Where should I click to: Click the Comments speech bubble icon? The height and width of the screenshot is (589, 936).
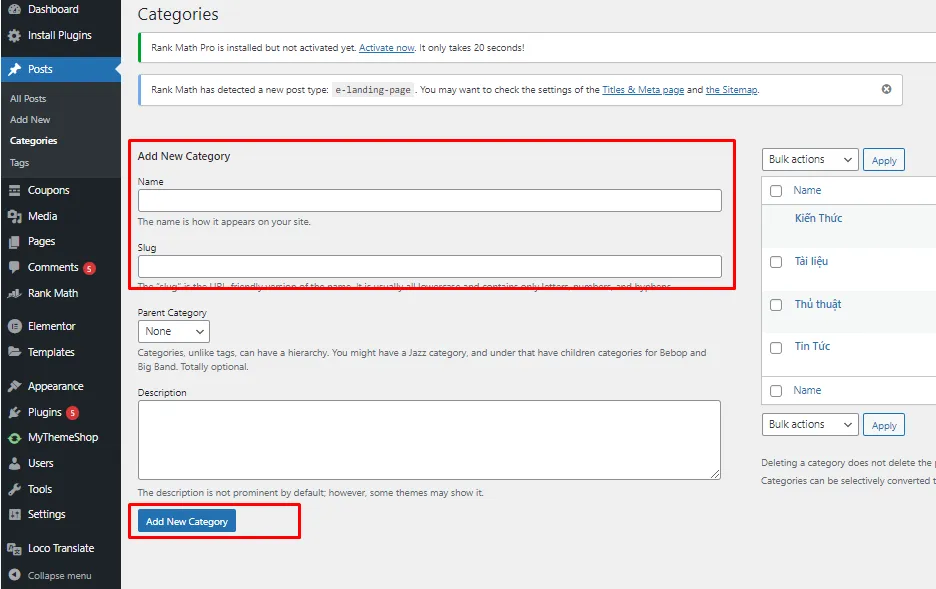tap(14, 267)
